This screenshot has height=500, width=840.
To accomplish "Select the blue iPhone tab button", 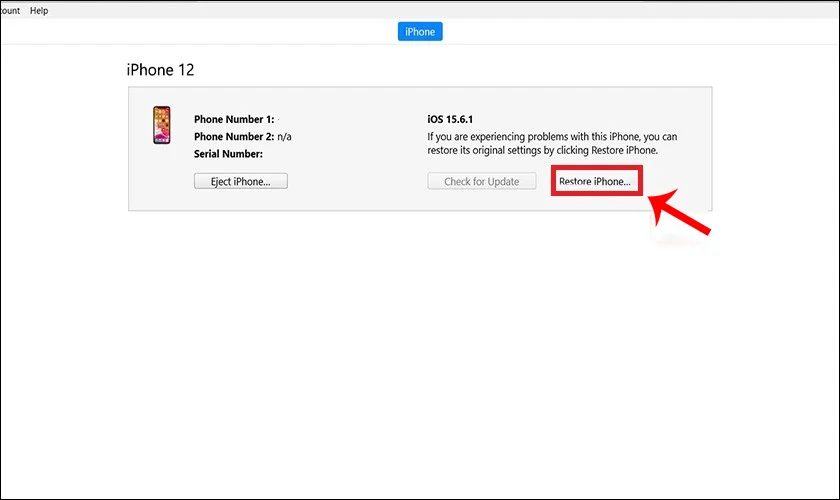I will click(x=420, y=32).
